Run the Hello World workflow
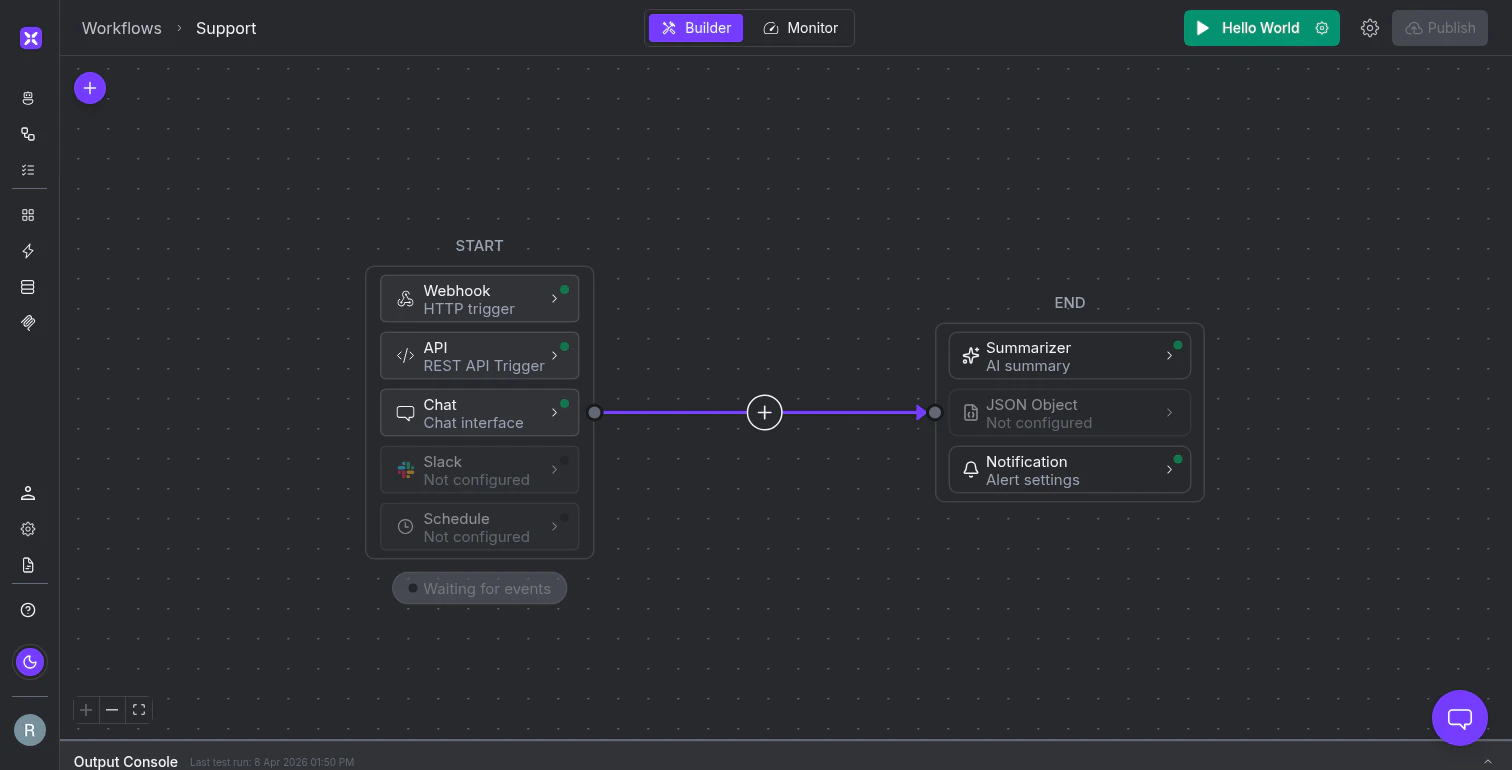1512x770 pixels. 1252,28
